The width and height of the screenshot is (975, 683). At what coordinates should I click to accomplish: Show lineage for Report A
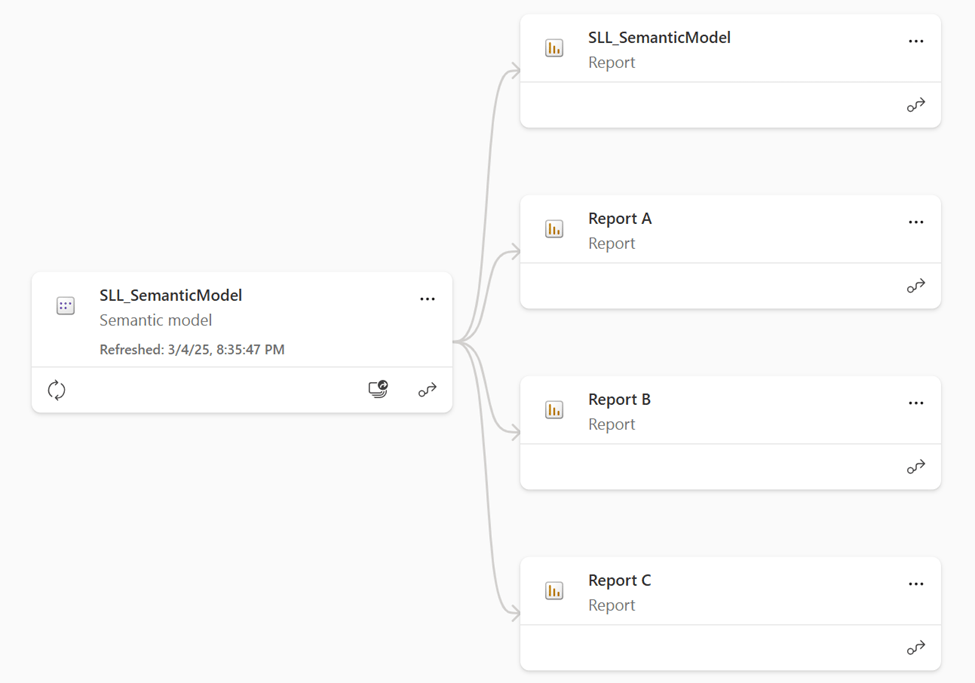[x=915, y=286]
